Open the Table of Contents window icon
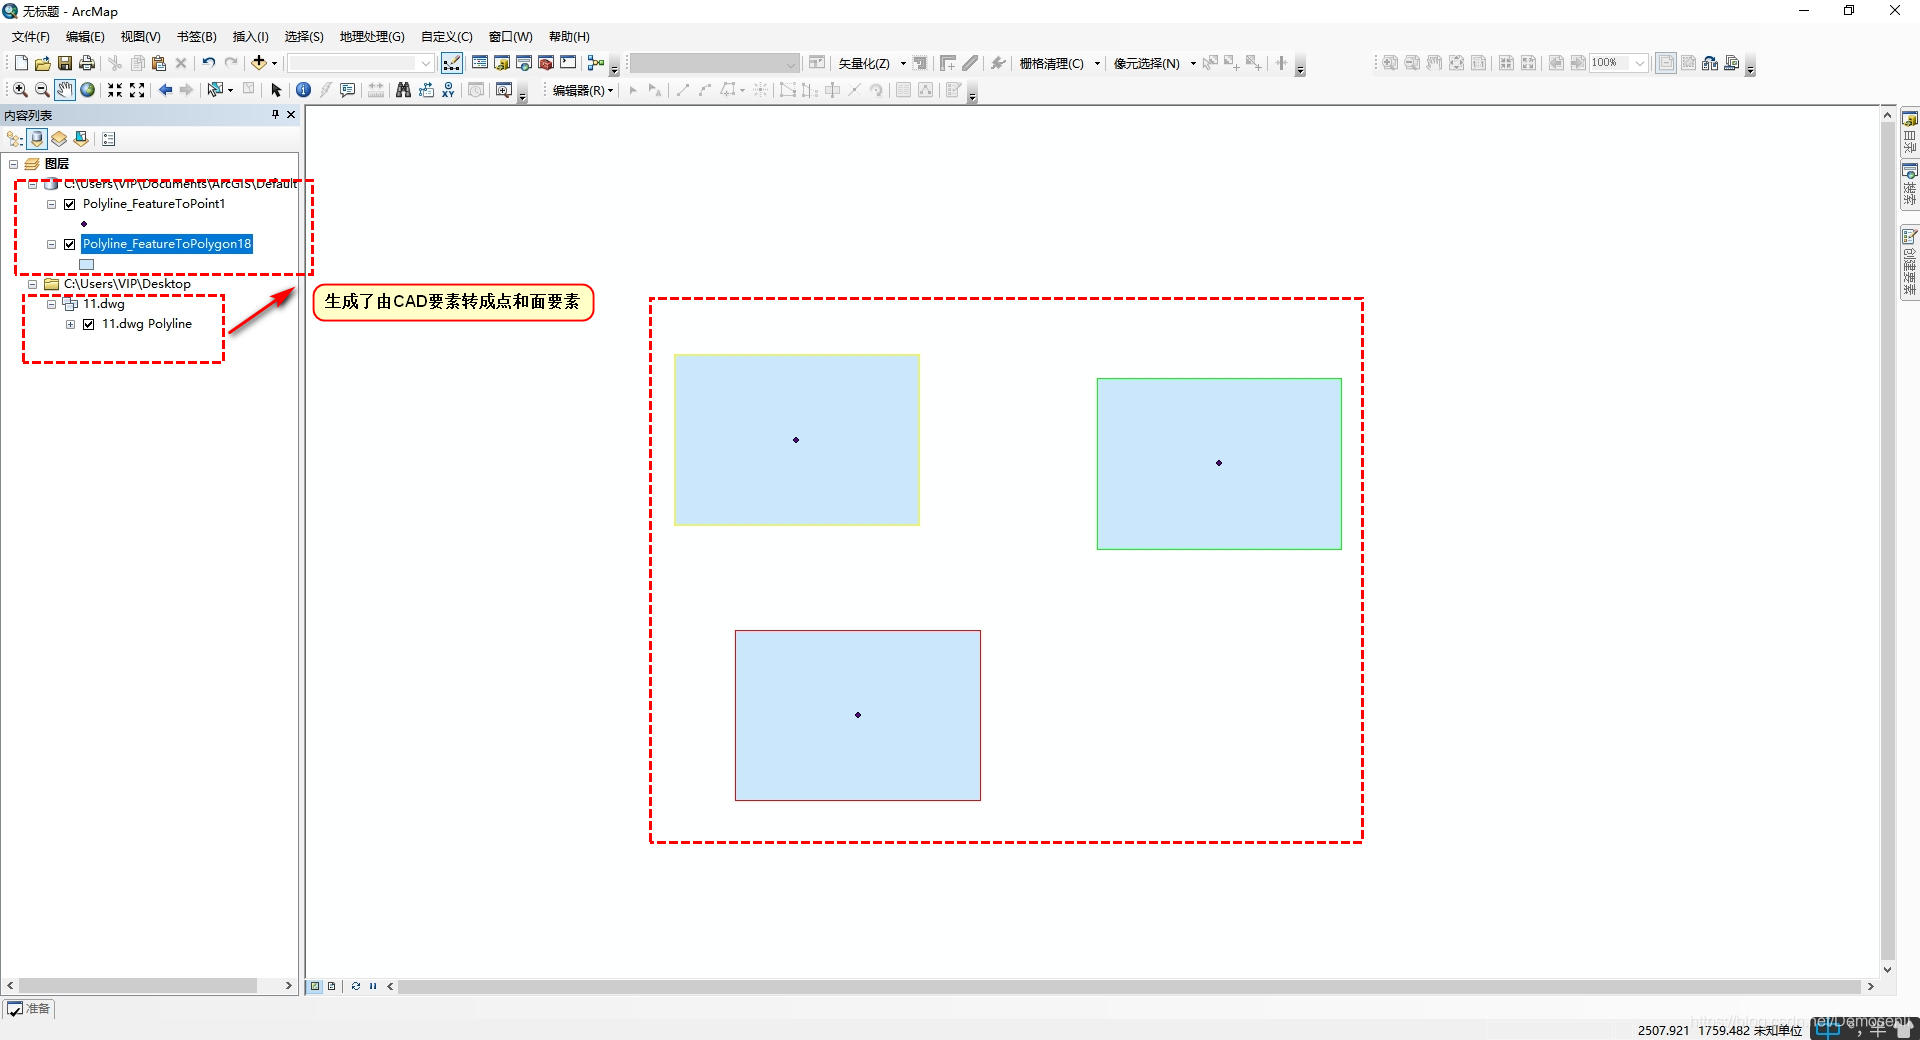 click(x=480, y=63)
